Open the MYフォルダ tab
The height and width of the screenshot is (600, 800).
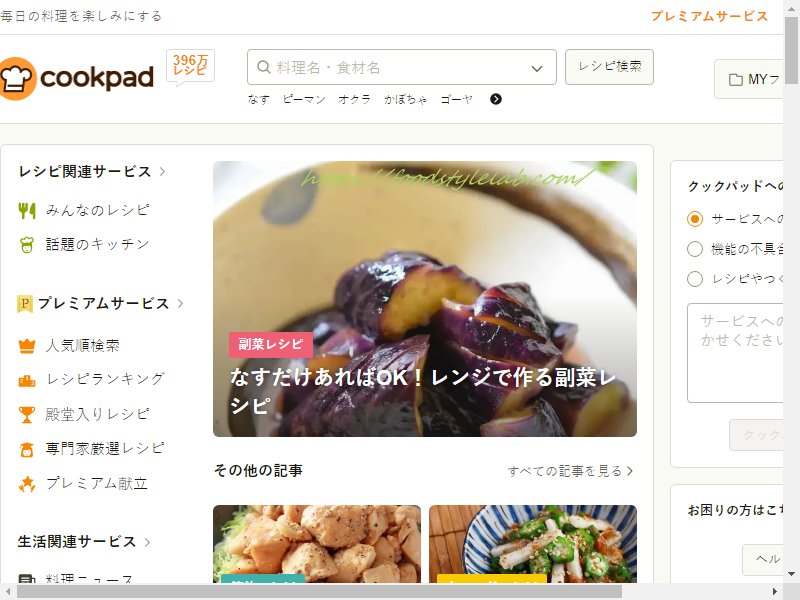point(748,79)
